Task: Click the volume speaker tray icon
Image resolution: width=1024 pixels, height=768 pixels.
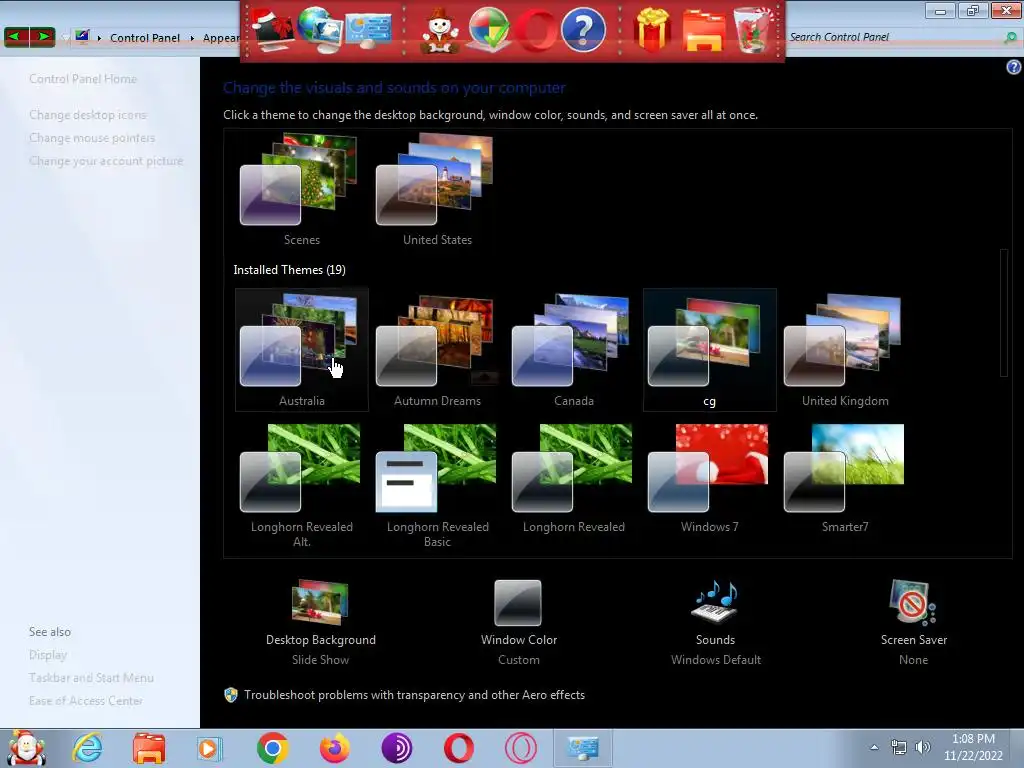Action: point(923,747)
